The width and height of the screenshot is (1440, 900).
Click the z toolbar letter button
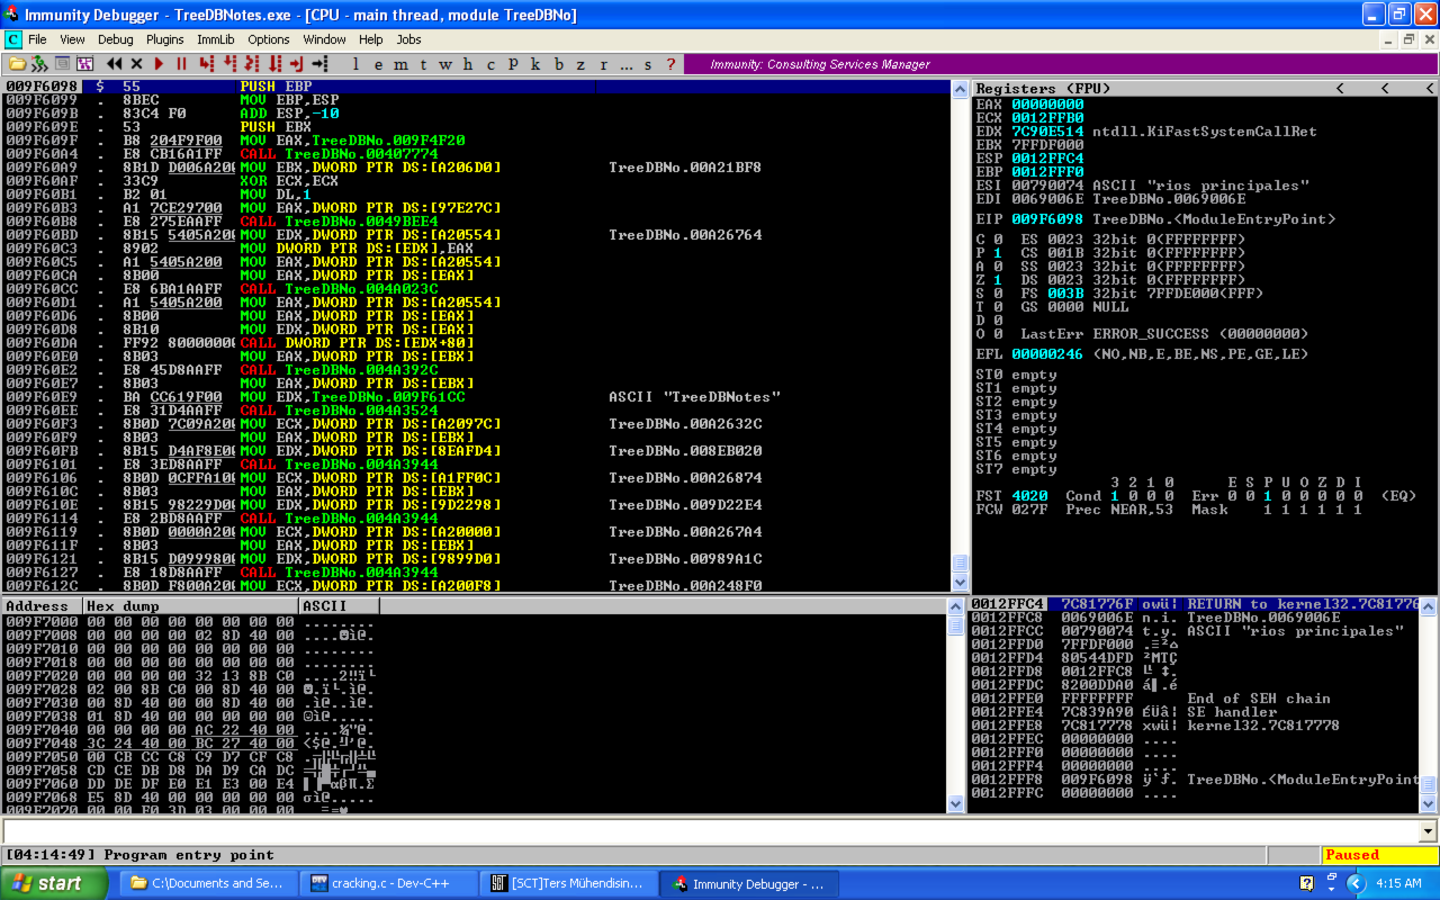pyautogui.click(x=581, y=64)
